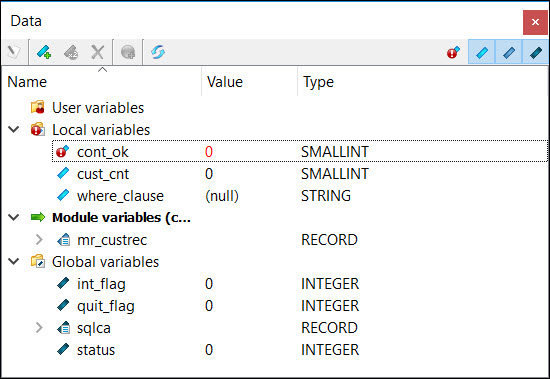Click the green arrow Module variables icon
This screenshot has height=379, width=550.
click(x=38, y=217)
